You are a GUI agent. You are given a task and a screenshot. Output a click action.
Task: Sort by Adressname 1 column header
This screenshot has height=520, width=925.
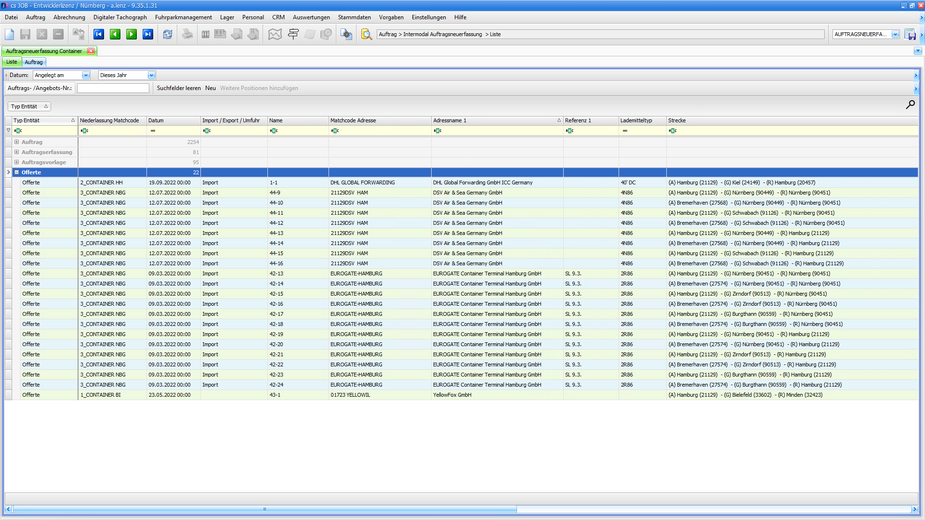click(x=497, y=120)
